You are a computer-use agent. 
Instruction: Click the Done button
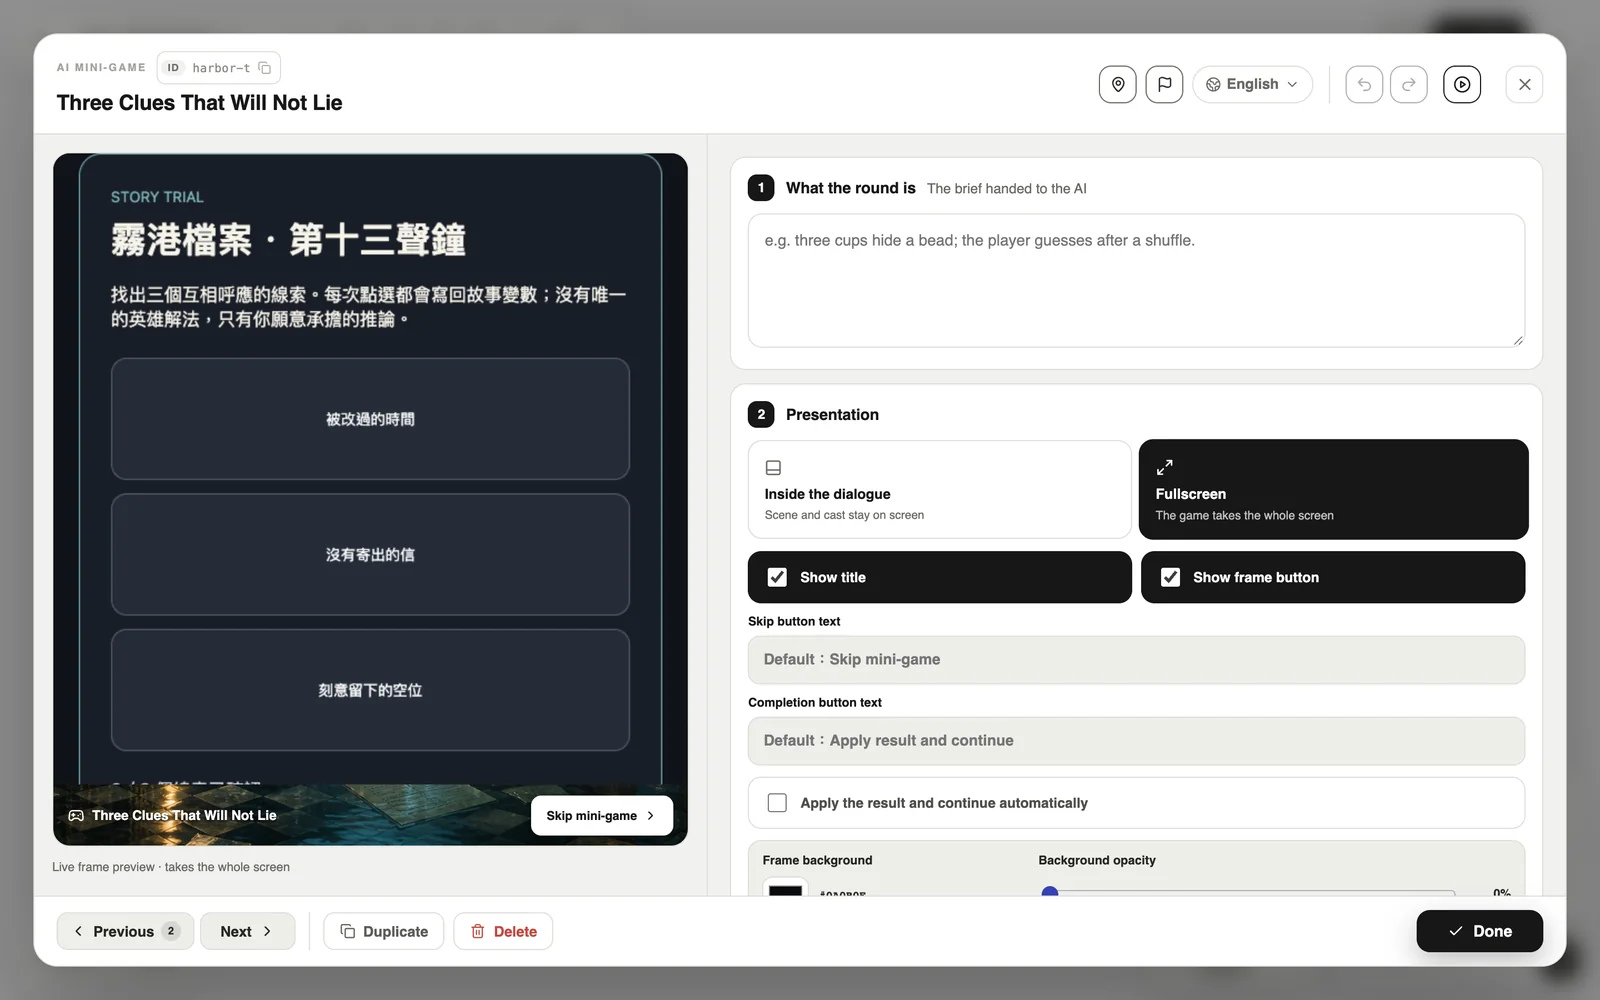click(x=1479, y=931)
